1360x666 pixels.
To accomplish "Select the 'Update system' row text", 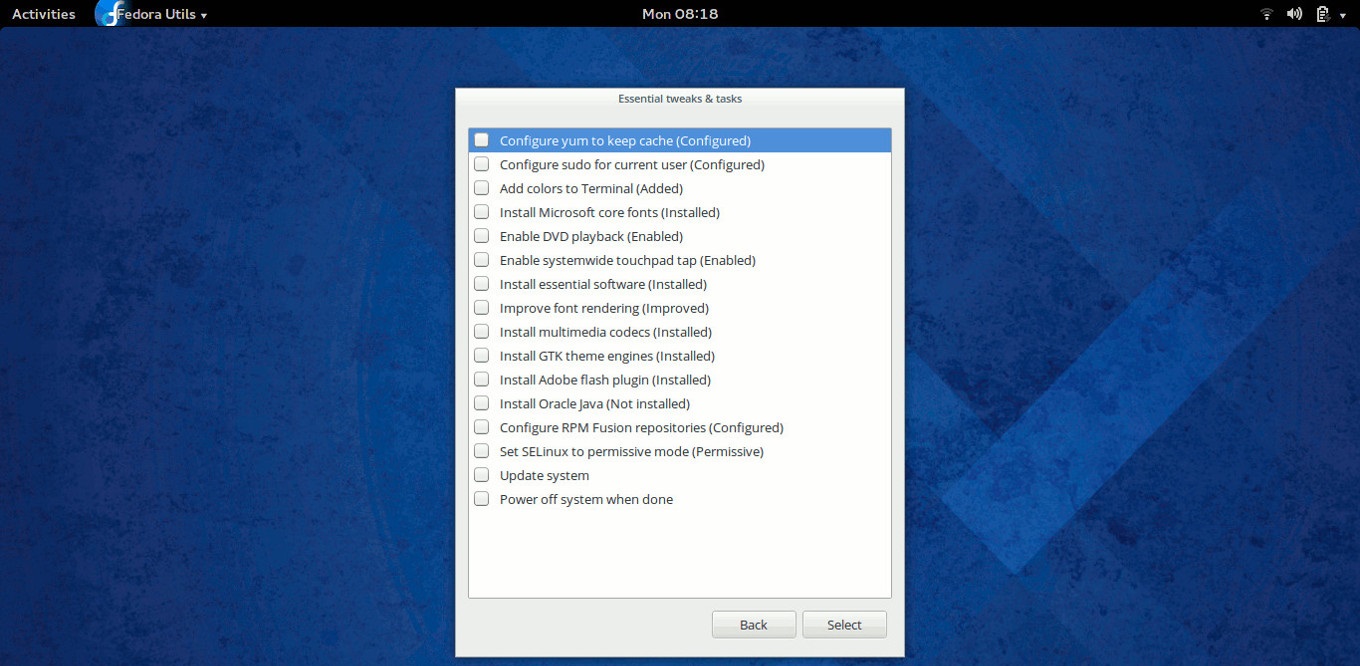I will point(544,475).
